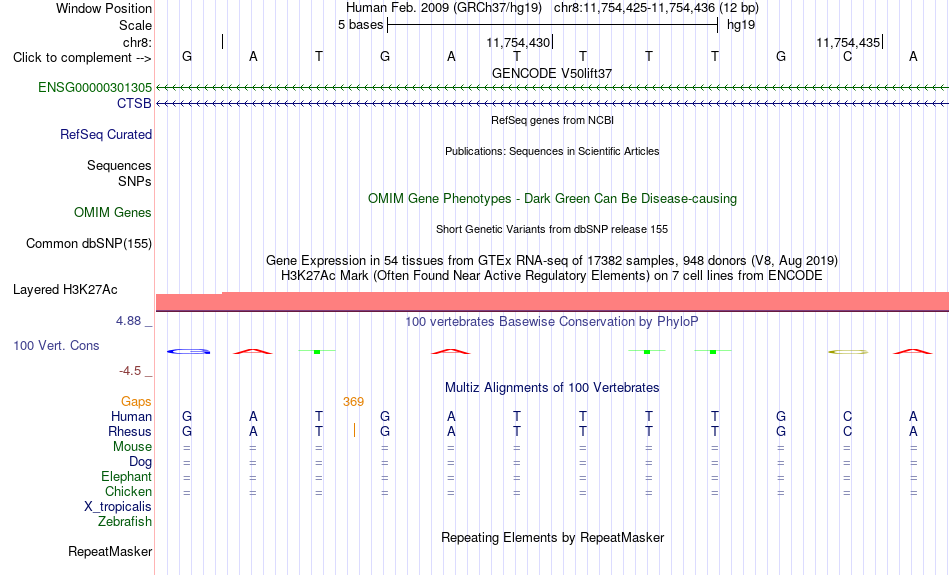
Task: Select the Human species label
Action: point(131,417)
